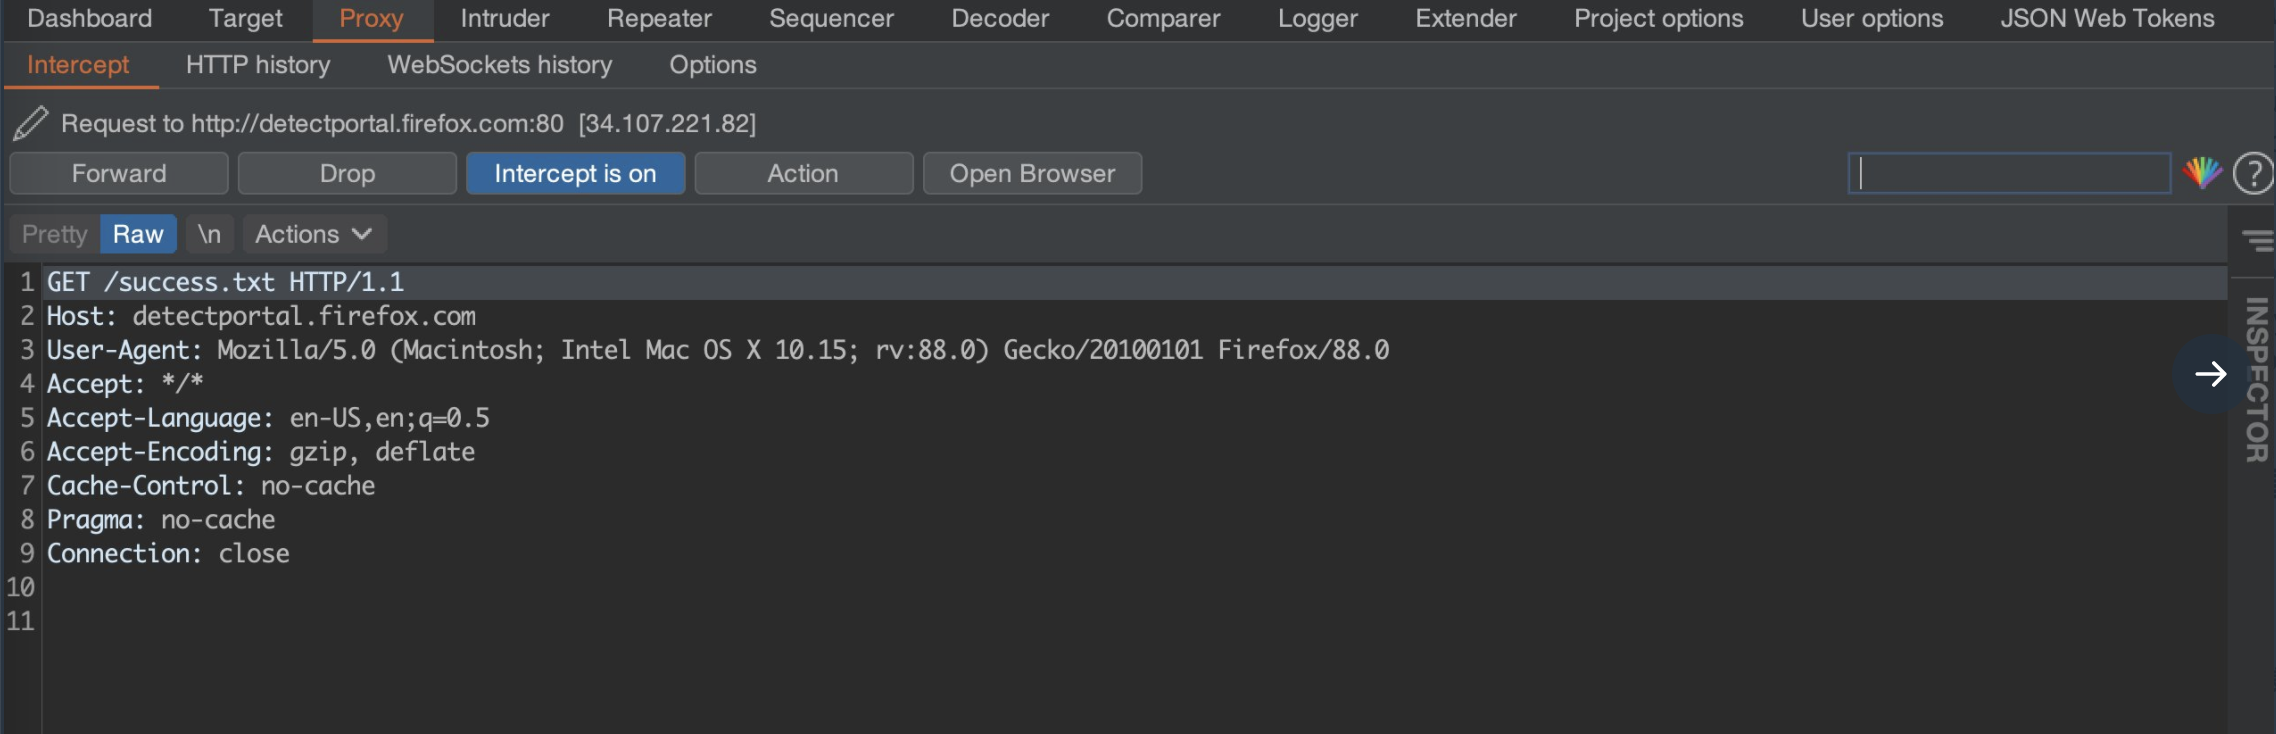The image size is (2276, 734).
Task: Open the Dashboard tab
Action: 90,19
